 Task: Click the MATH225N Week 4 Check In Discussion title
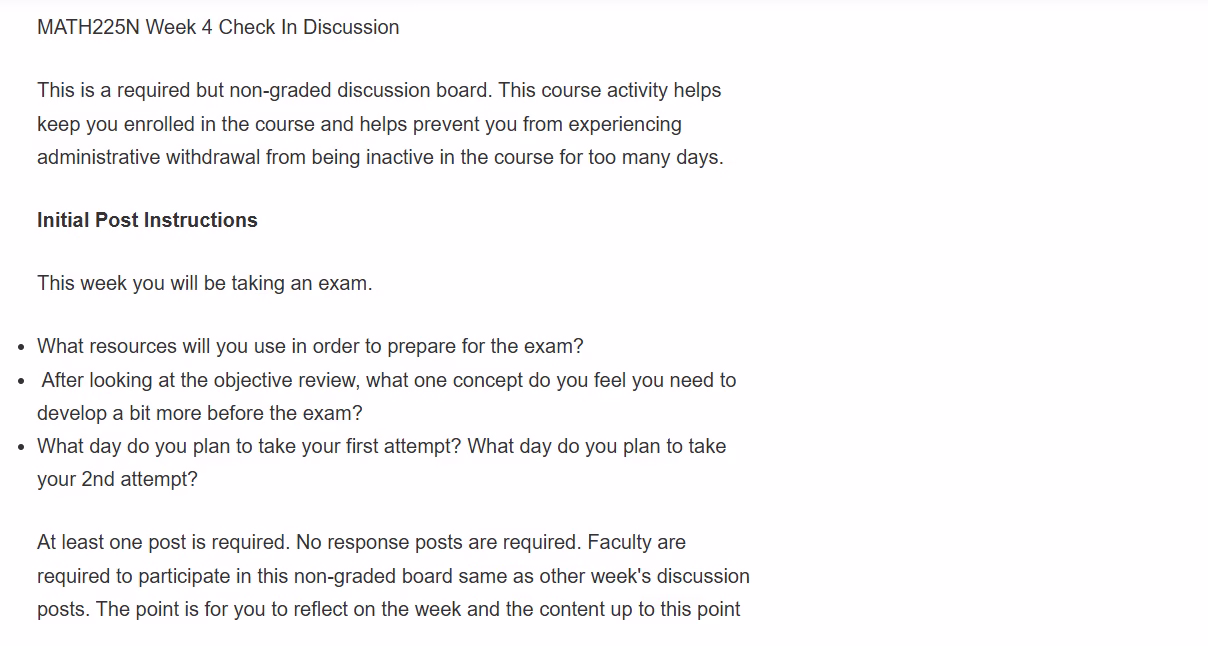218,28
